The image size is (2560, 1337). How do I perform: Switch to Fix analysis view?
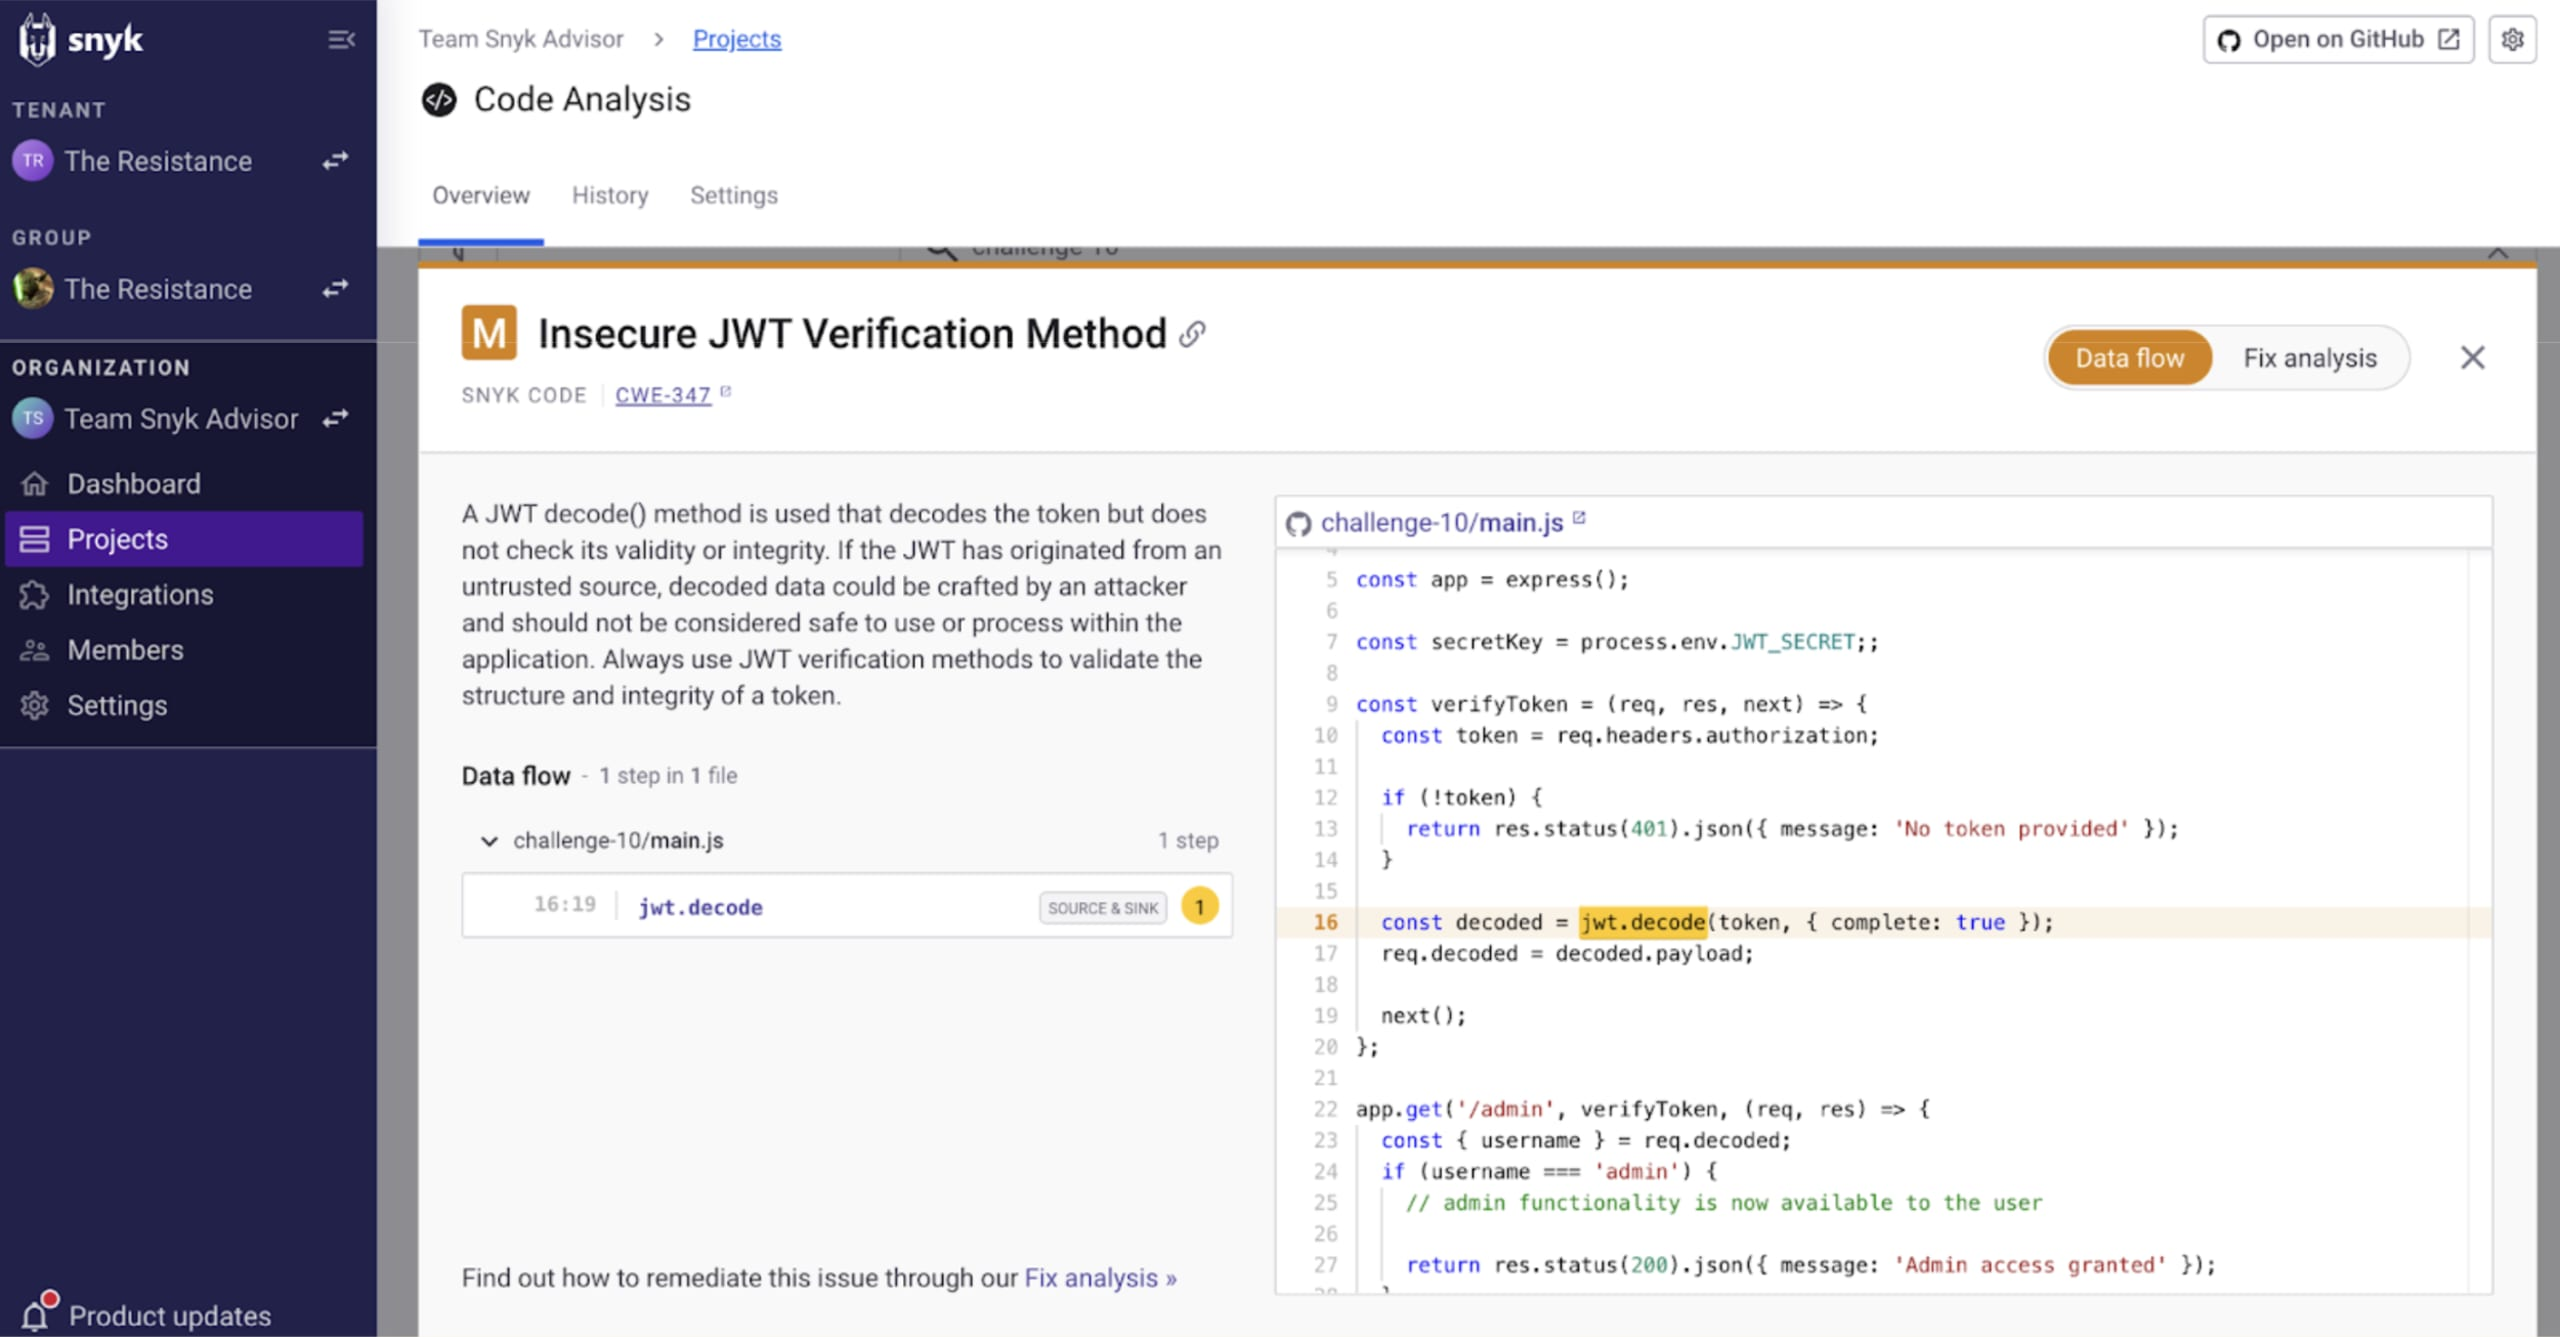point(2310,358)
